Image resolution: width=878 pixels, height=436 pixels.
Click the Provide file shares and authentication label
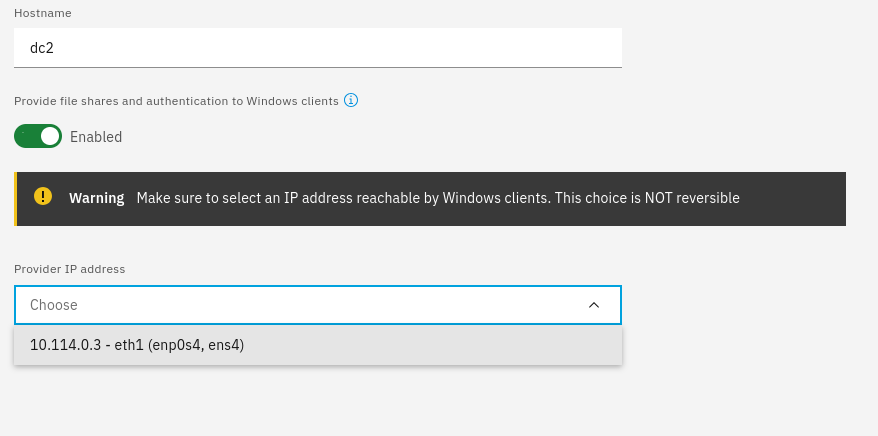click(176, 101)
